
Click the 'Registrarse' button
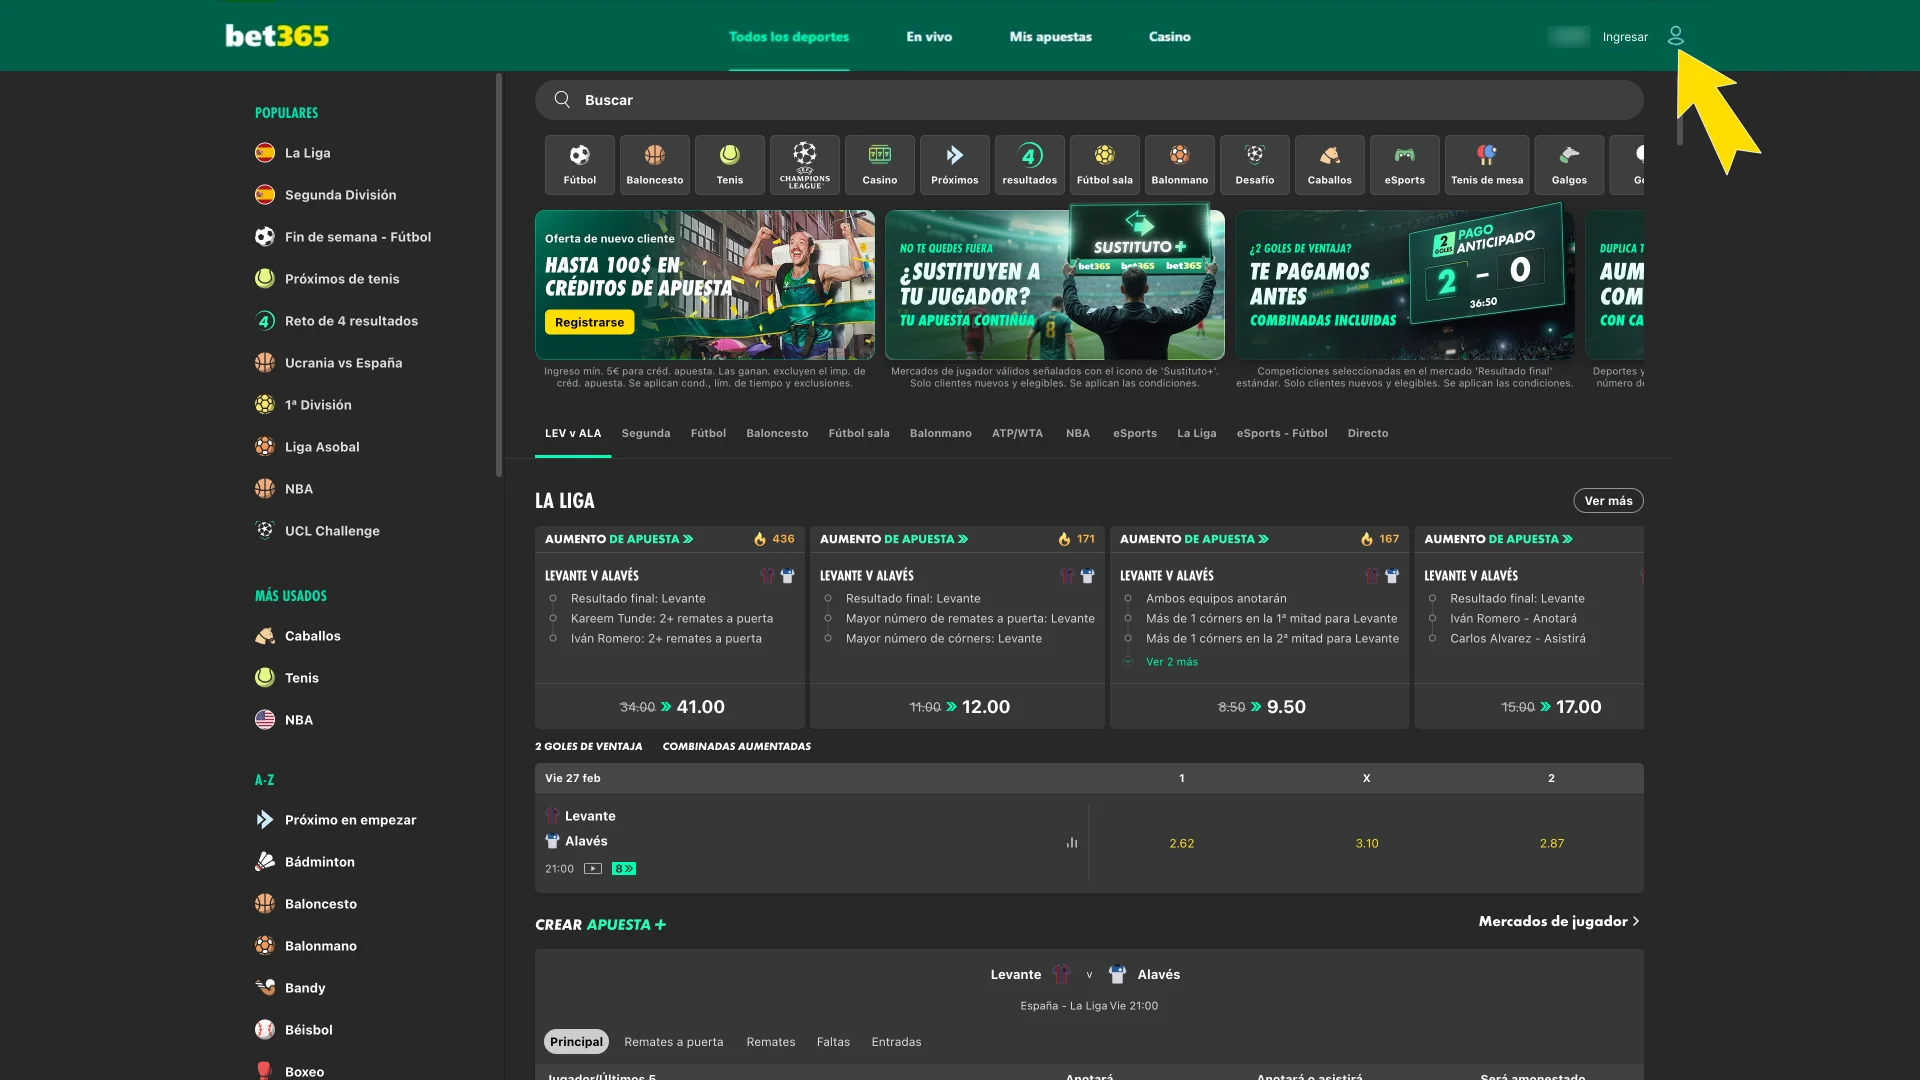(589, 322)
